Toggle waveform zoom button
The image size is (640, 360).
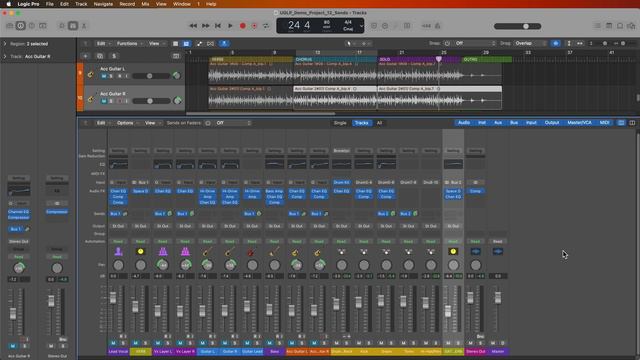556,43
